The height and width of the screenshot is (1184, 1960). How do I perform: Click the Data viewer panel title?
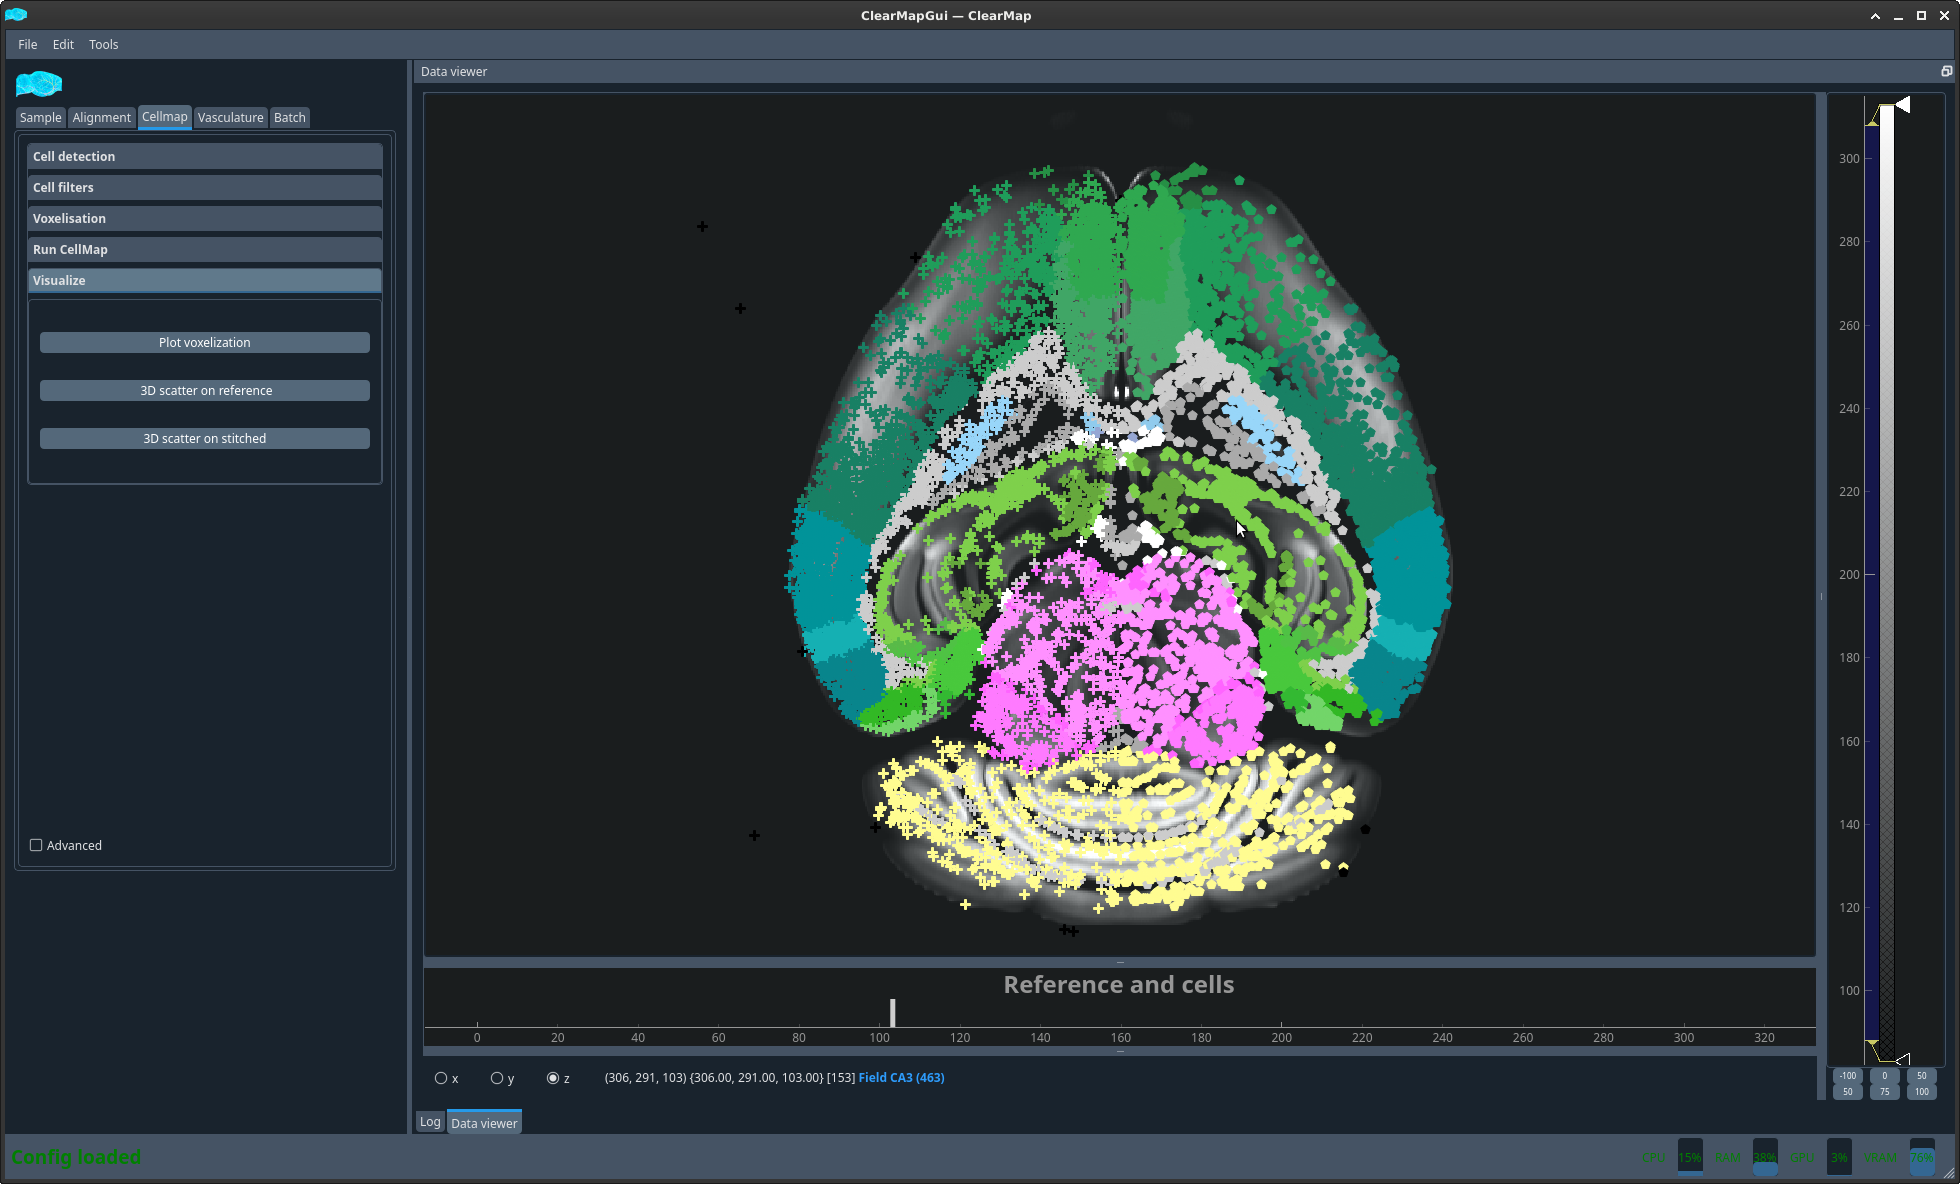coord(454,71)
